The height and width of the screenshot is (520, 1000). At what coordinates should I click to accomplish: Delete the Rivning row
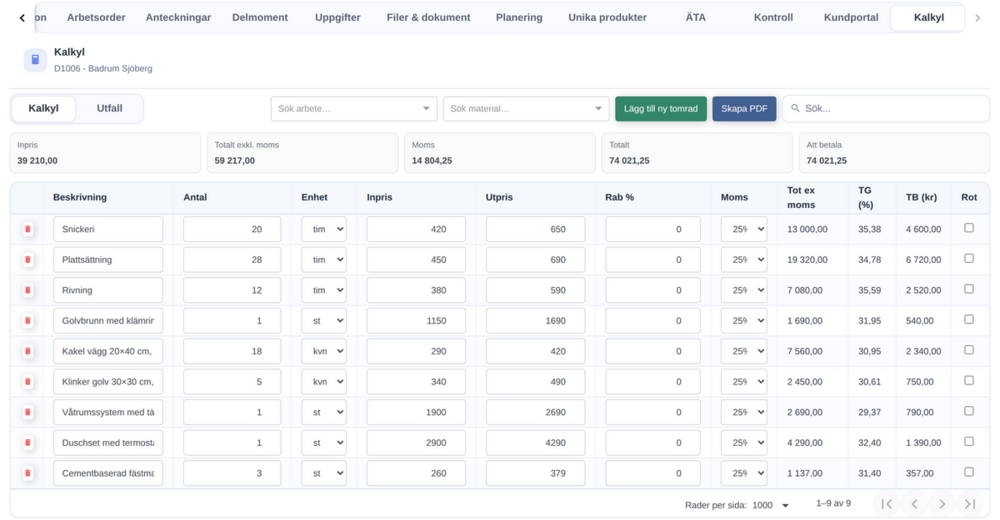point(27,290)
